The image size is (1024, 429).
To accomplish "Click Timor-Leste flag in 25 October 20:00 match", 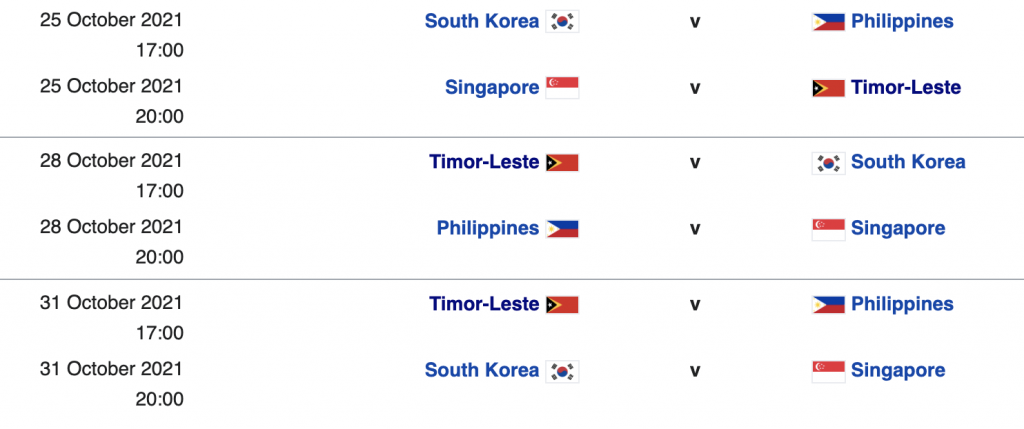I will pos(828,87).
